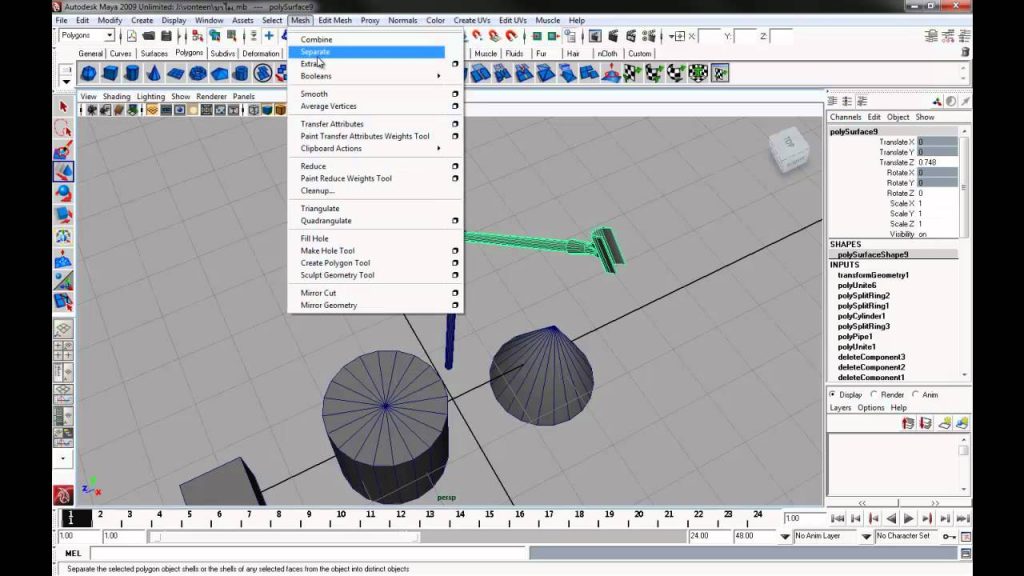This screenshot has height=576, width=1024.
Task: Select the Display radio button
Action: (x=832, y=394)
